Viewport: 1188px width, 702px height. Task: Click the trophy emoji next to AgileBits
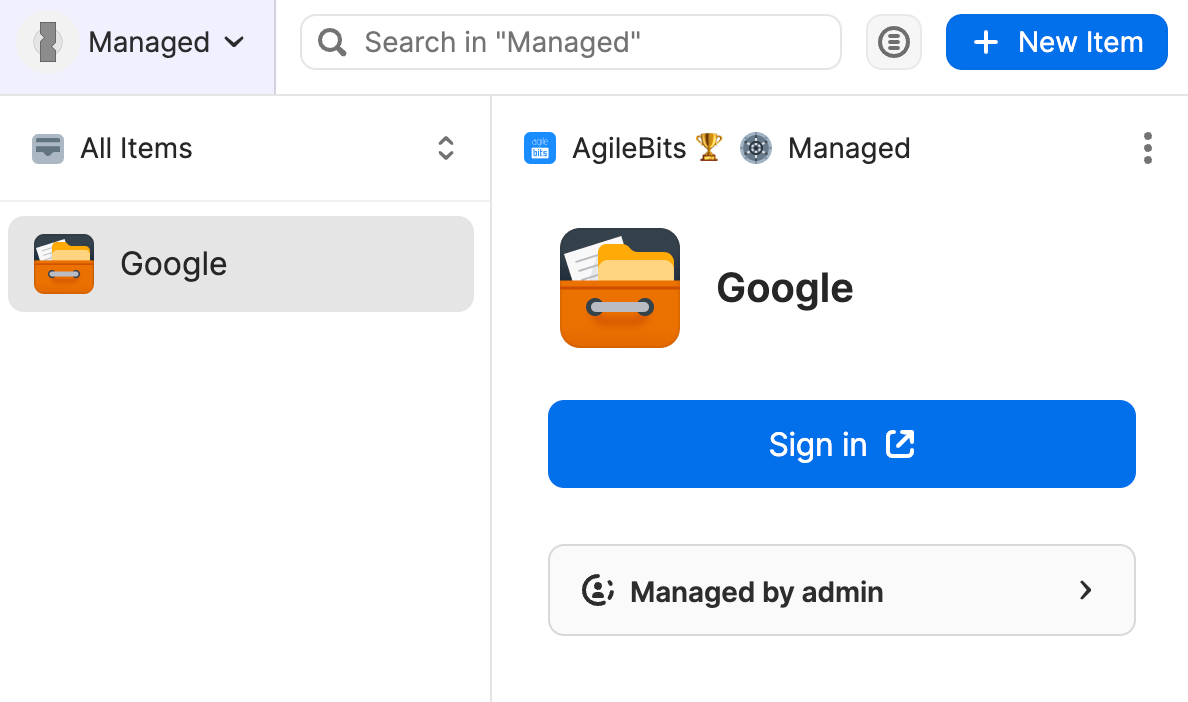[707, 148]
